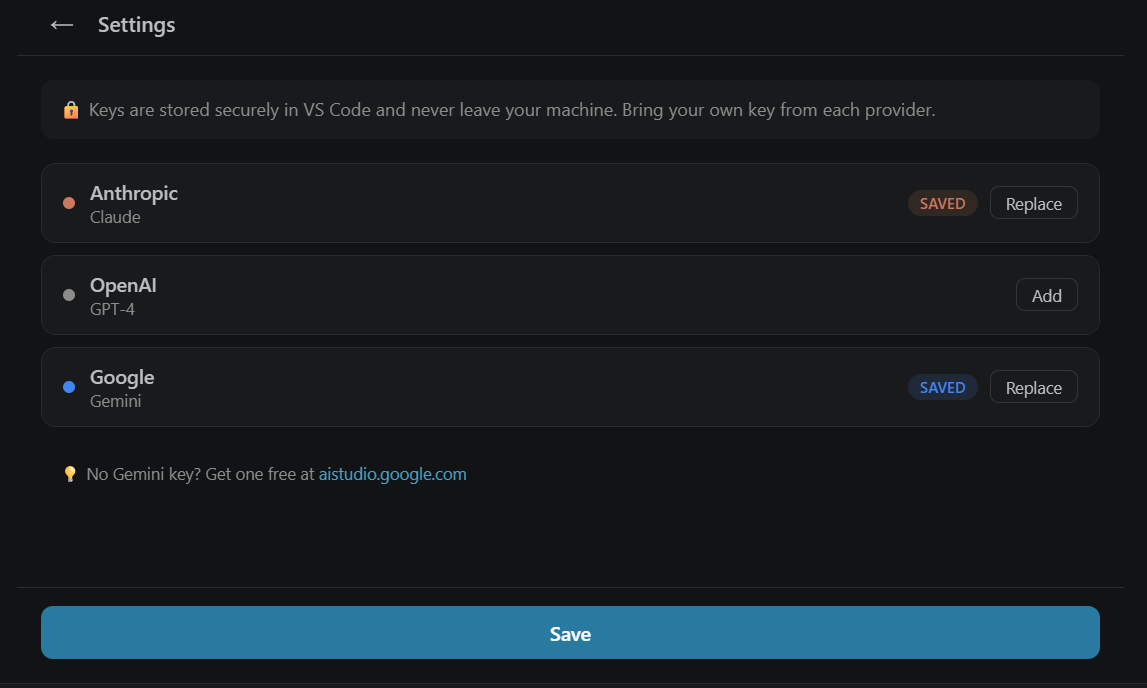Click the blue Save button
1147x688 pixels.
pyautogui.click(x=570, y=632)
